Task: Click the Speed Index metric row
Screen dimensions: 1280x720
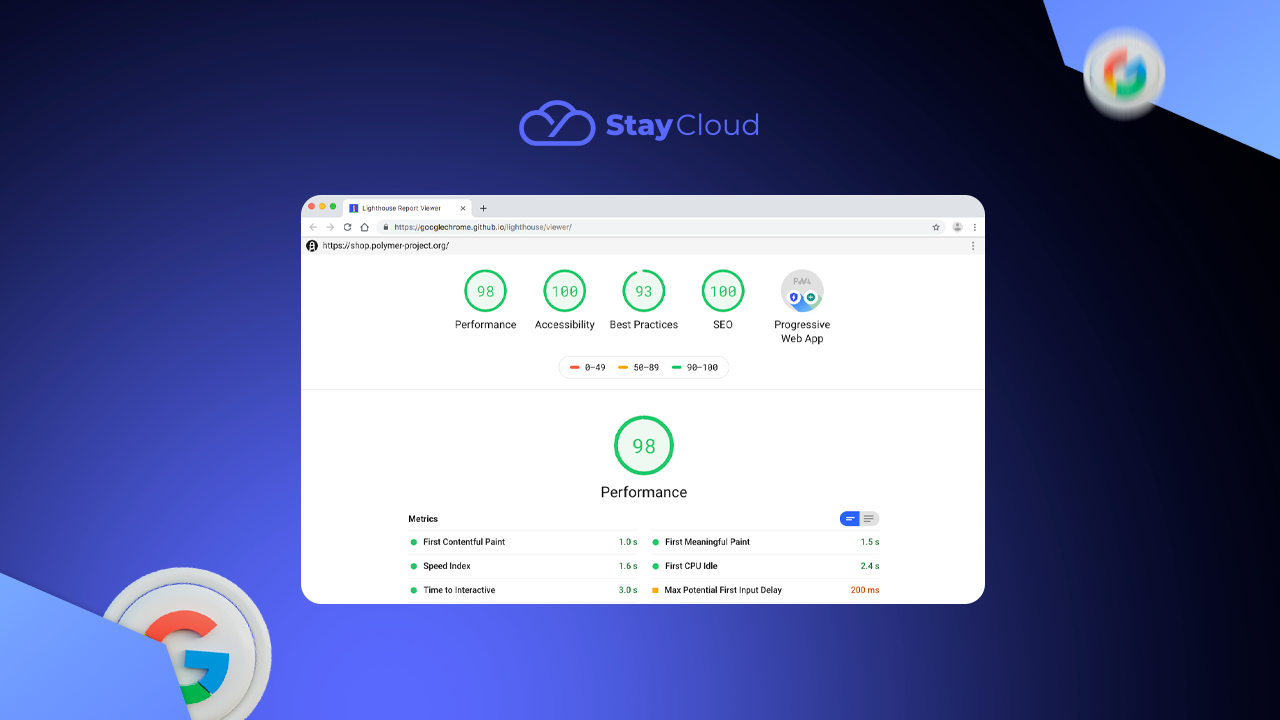Action: click(523, 566)
